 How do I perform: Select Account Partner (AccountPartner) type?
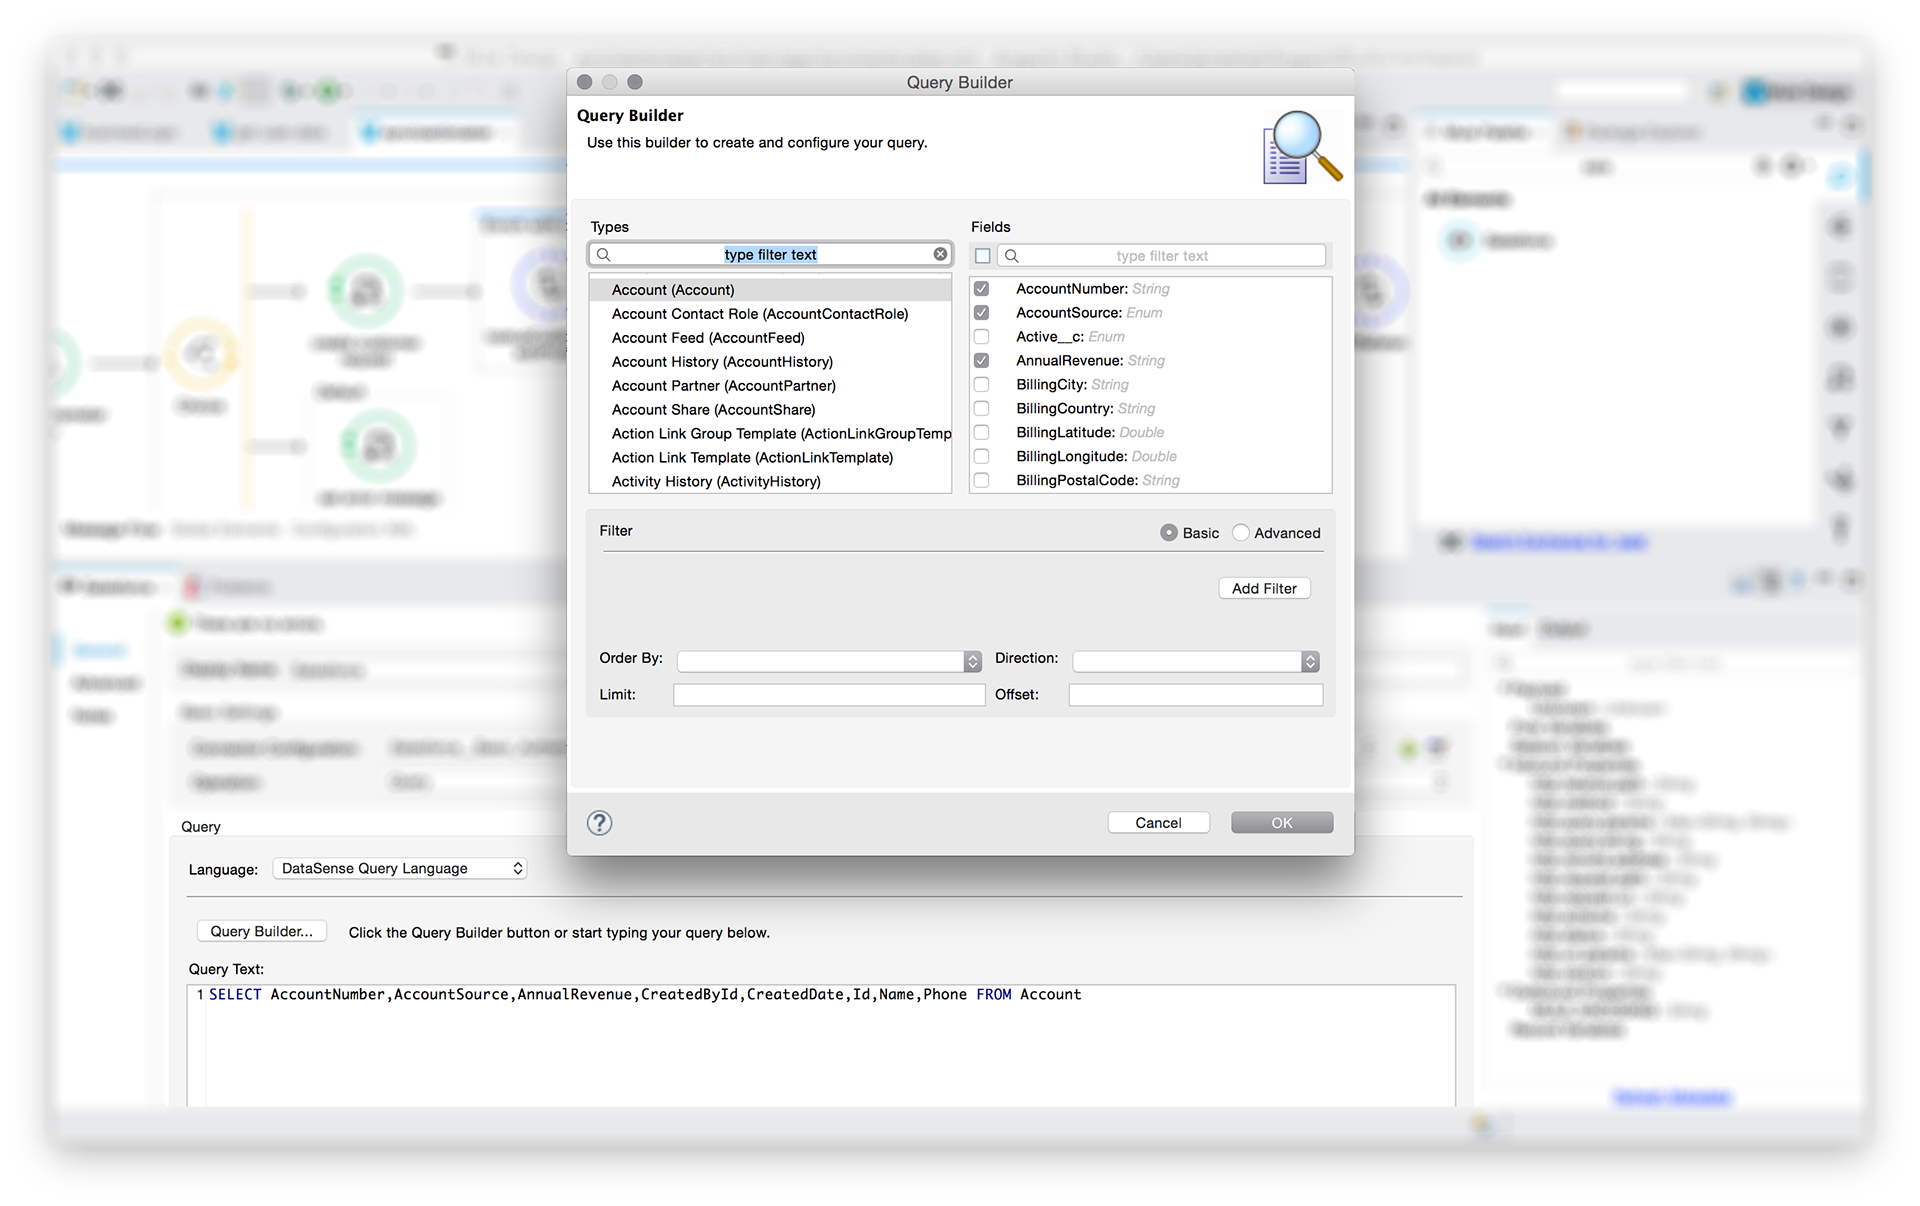[770, 386]
